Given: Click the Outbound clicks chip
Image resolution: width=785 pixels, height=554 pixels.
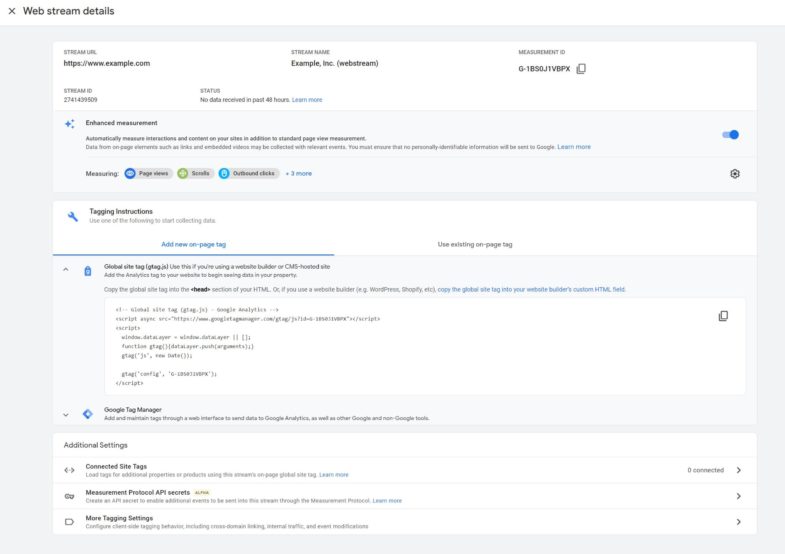Looking at the screenshot, I should coord(249,173).
